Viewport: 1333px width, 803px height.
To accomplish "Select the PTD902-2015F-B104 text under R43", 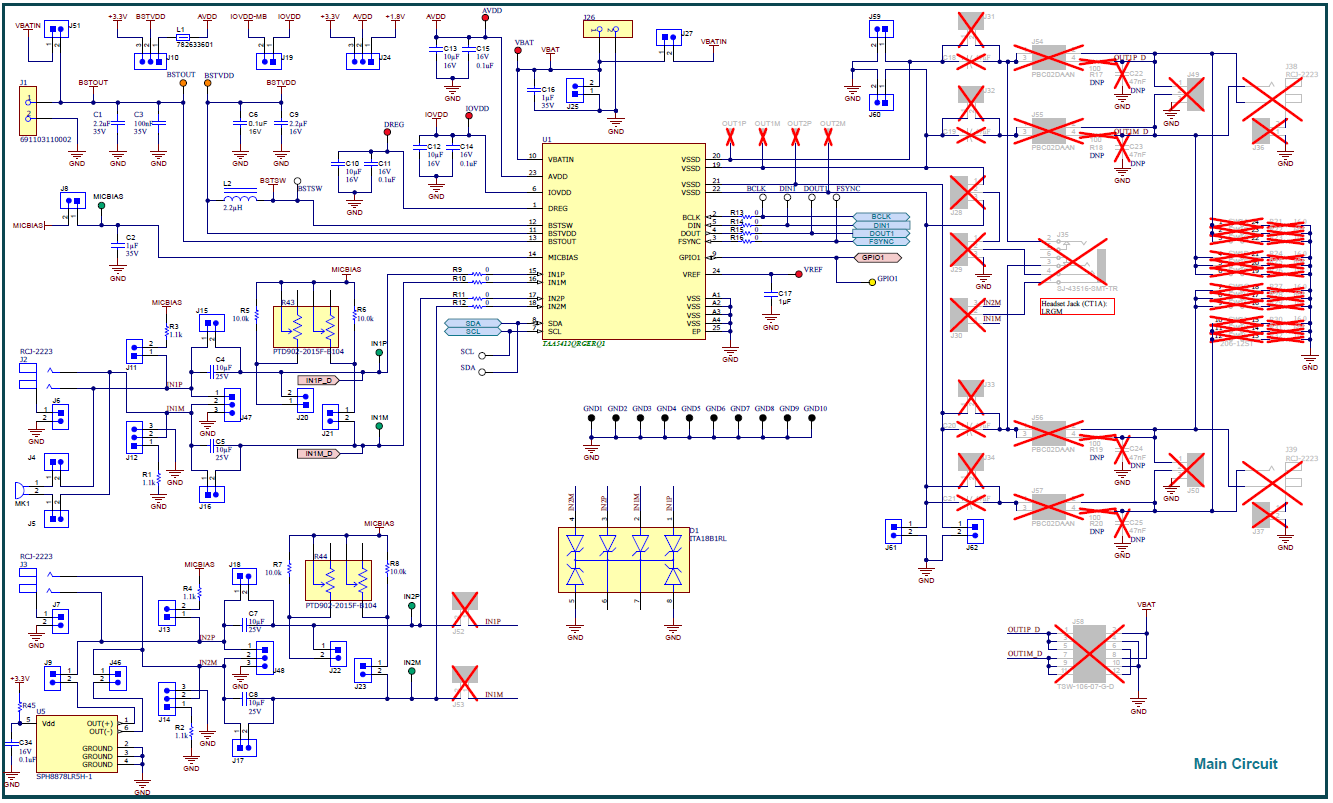I will (307, 352).
